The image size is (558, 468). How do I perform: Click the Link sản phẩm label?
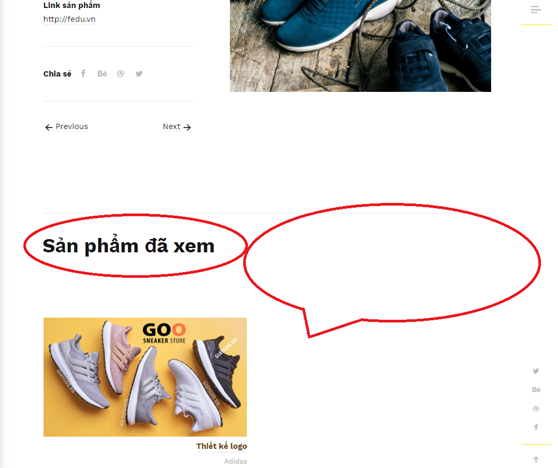72,5
